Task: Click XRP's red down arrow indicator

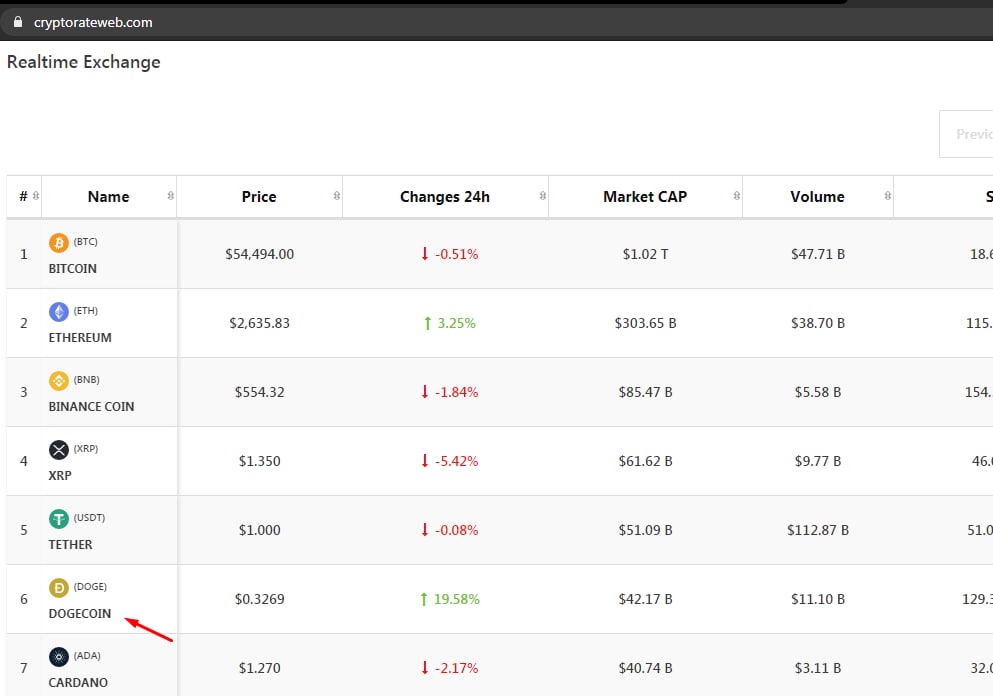Action: pos(425,461)
